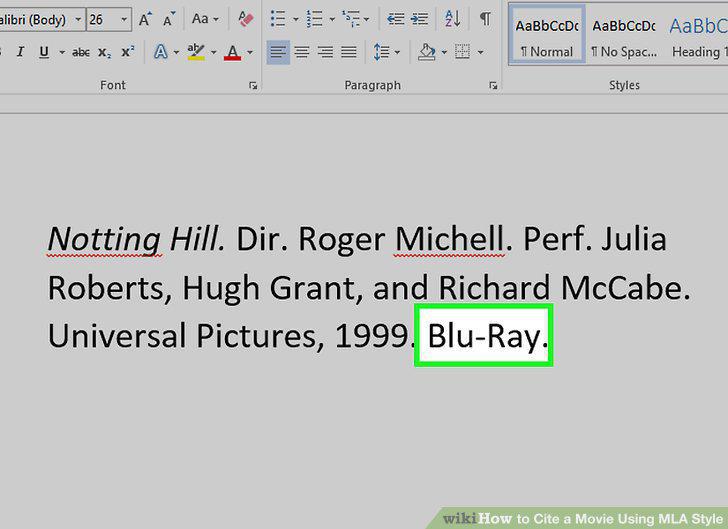The height and width of the screenshot is (529, 728).
Task: Apply Text Effects with glowing A icon
Action: click(x=161, y=52)
